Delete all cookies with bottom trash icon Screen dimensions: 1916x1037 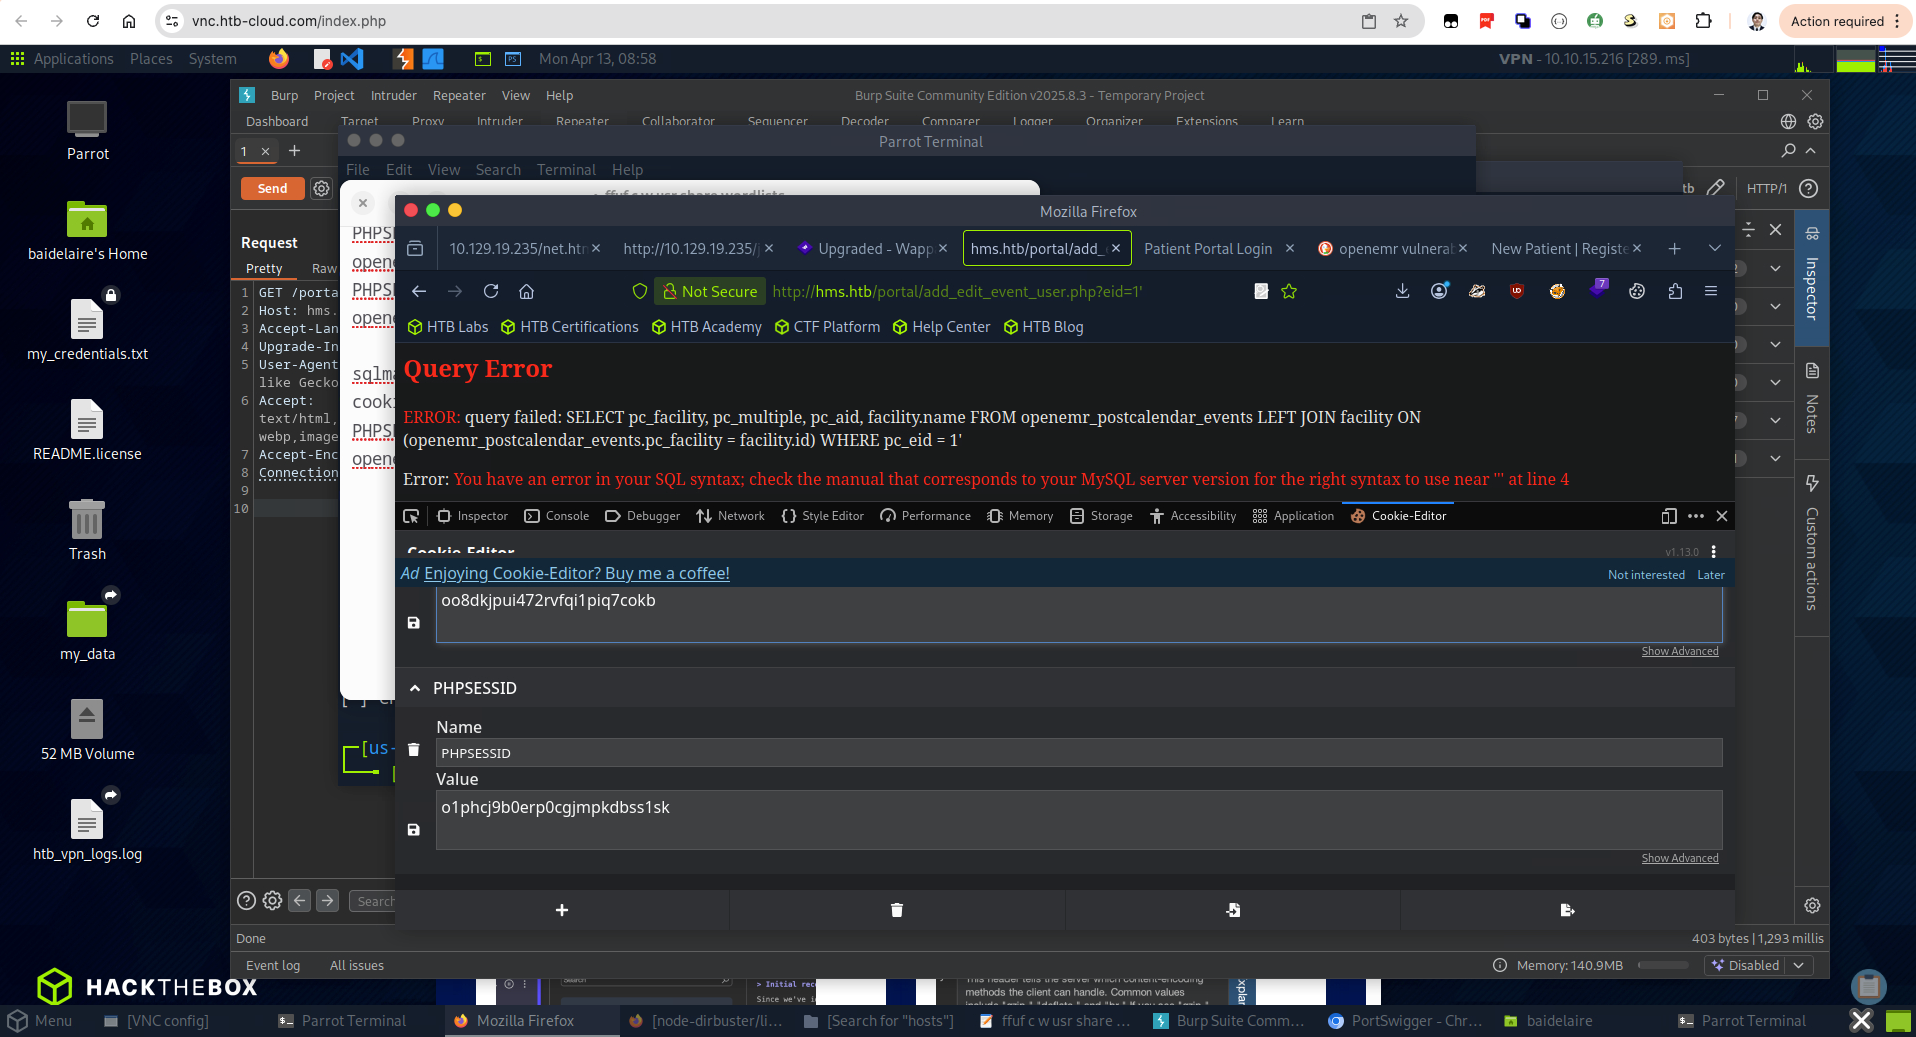[897, 910]
